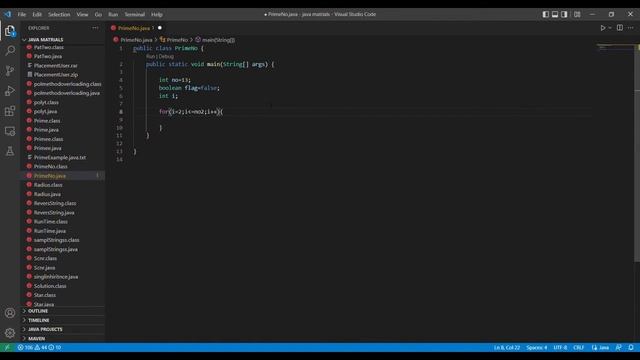Open PrimeExample.java.txt in explorer
Screen dimensions: 640x360
coord(60,157)
